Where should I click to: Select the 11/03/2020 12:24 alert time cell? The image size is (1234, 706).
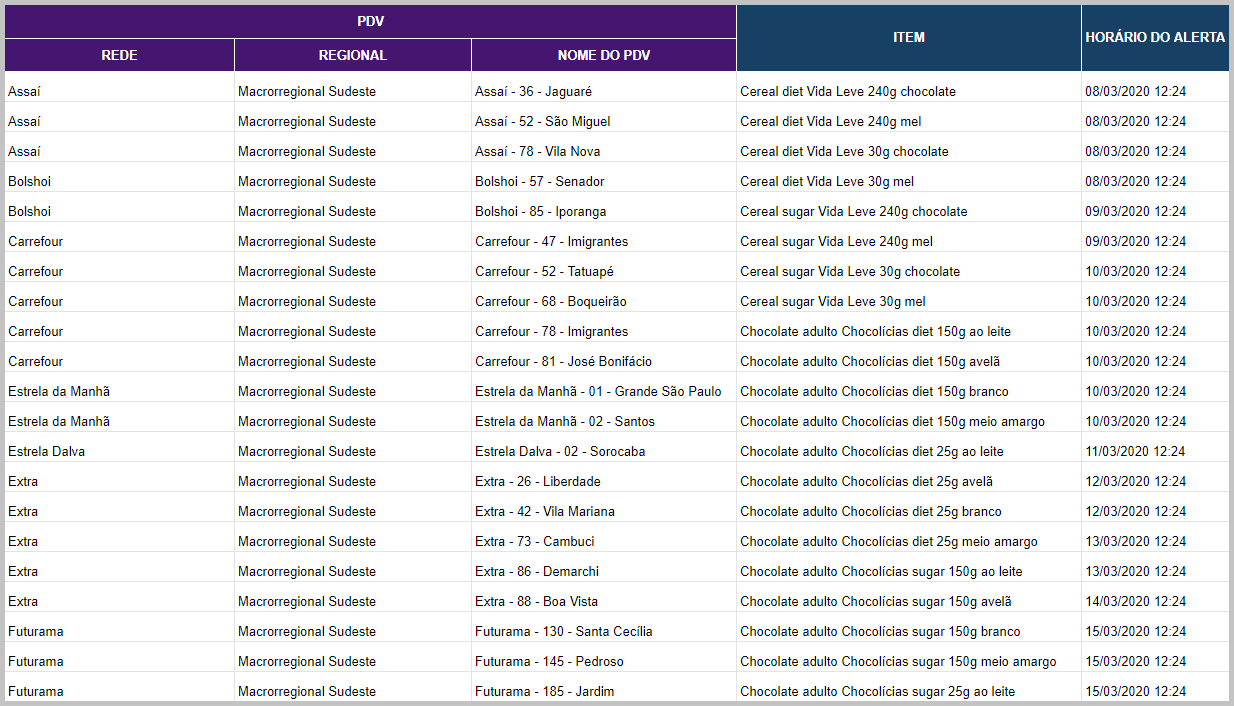point(1135,451)
